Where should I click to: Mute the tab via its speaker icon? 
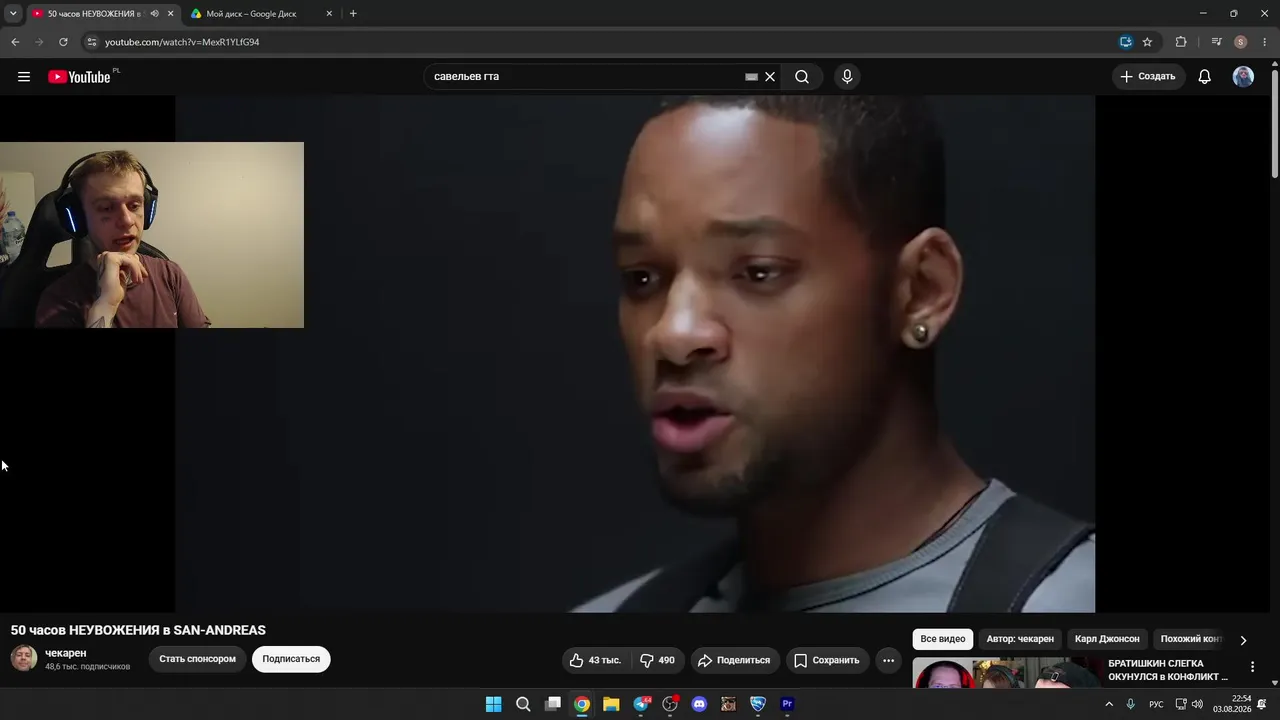(x=154, y=14)
